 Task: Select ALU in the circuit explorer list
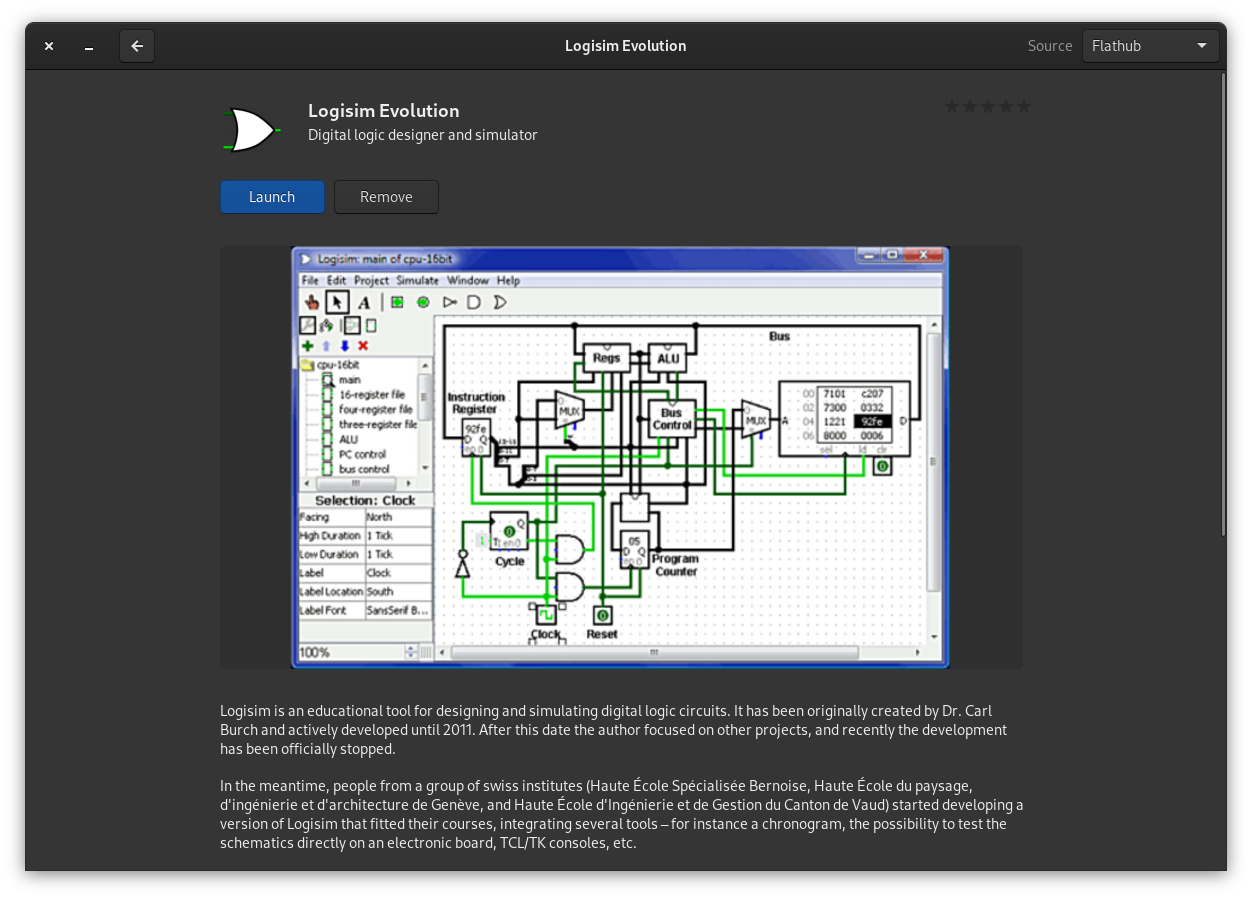[350, 438]
